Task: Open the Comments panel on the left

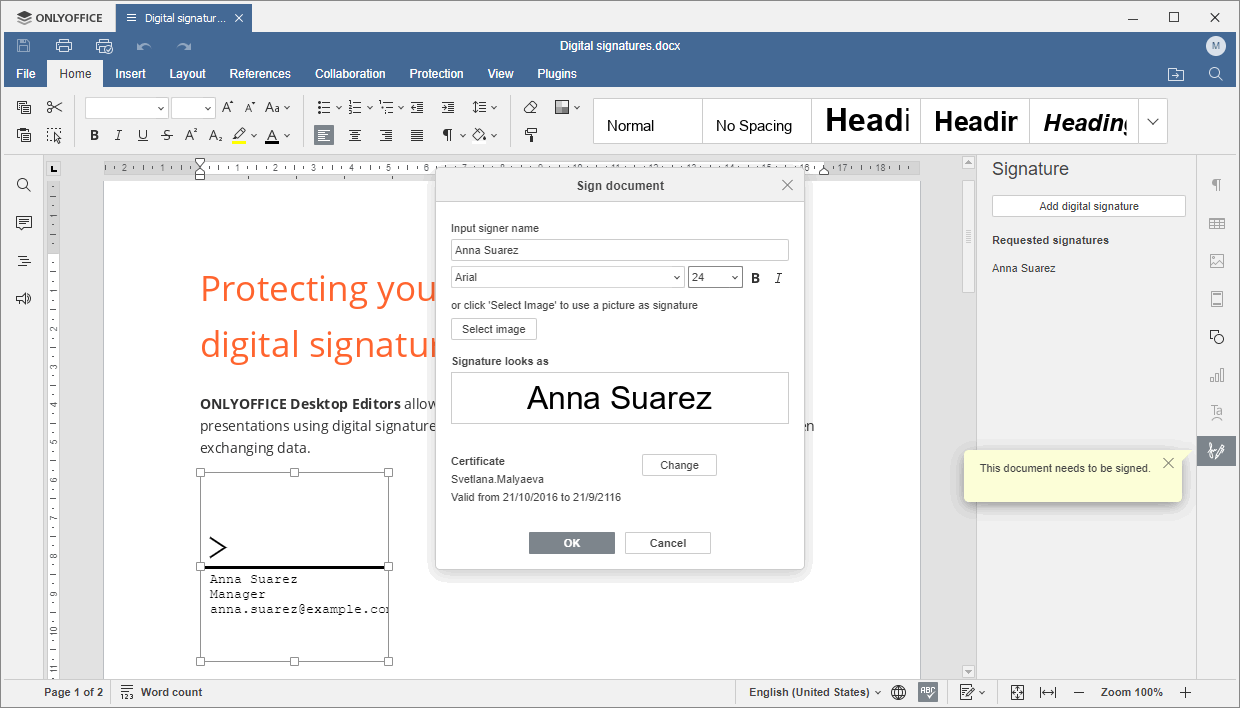Action: [23, 222]
